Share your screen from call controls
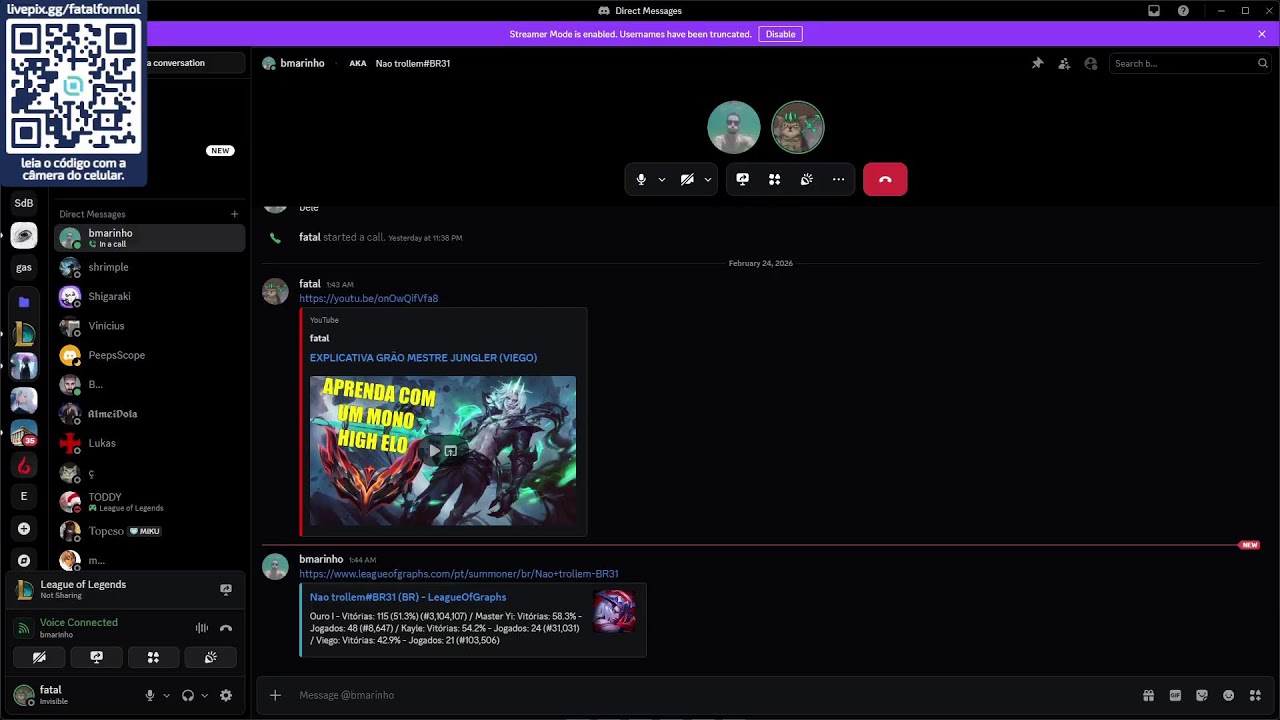This screenshot has width=1280, height=720. click(742, 179)
